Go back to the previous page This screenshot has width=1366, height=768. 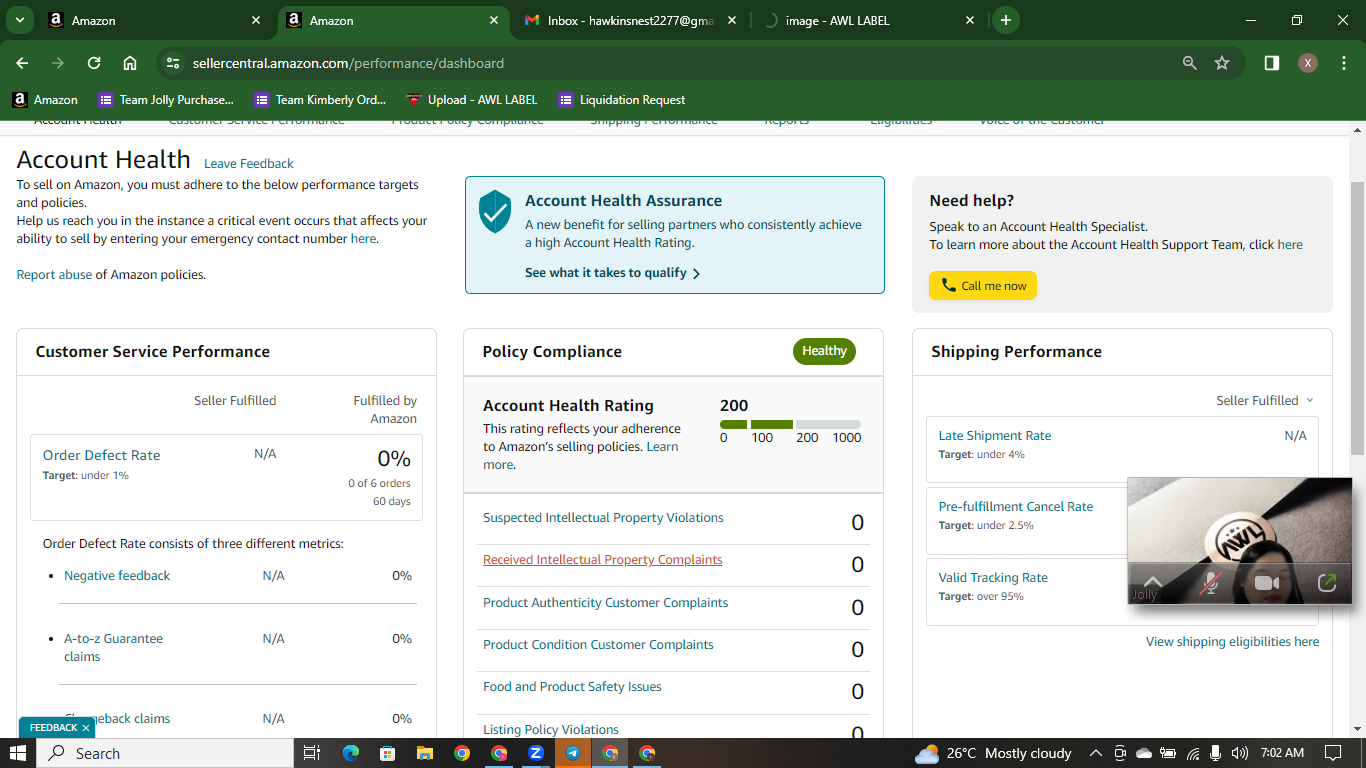point(22,63)
